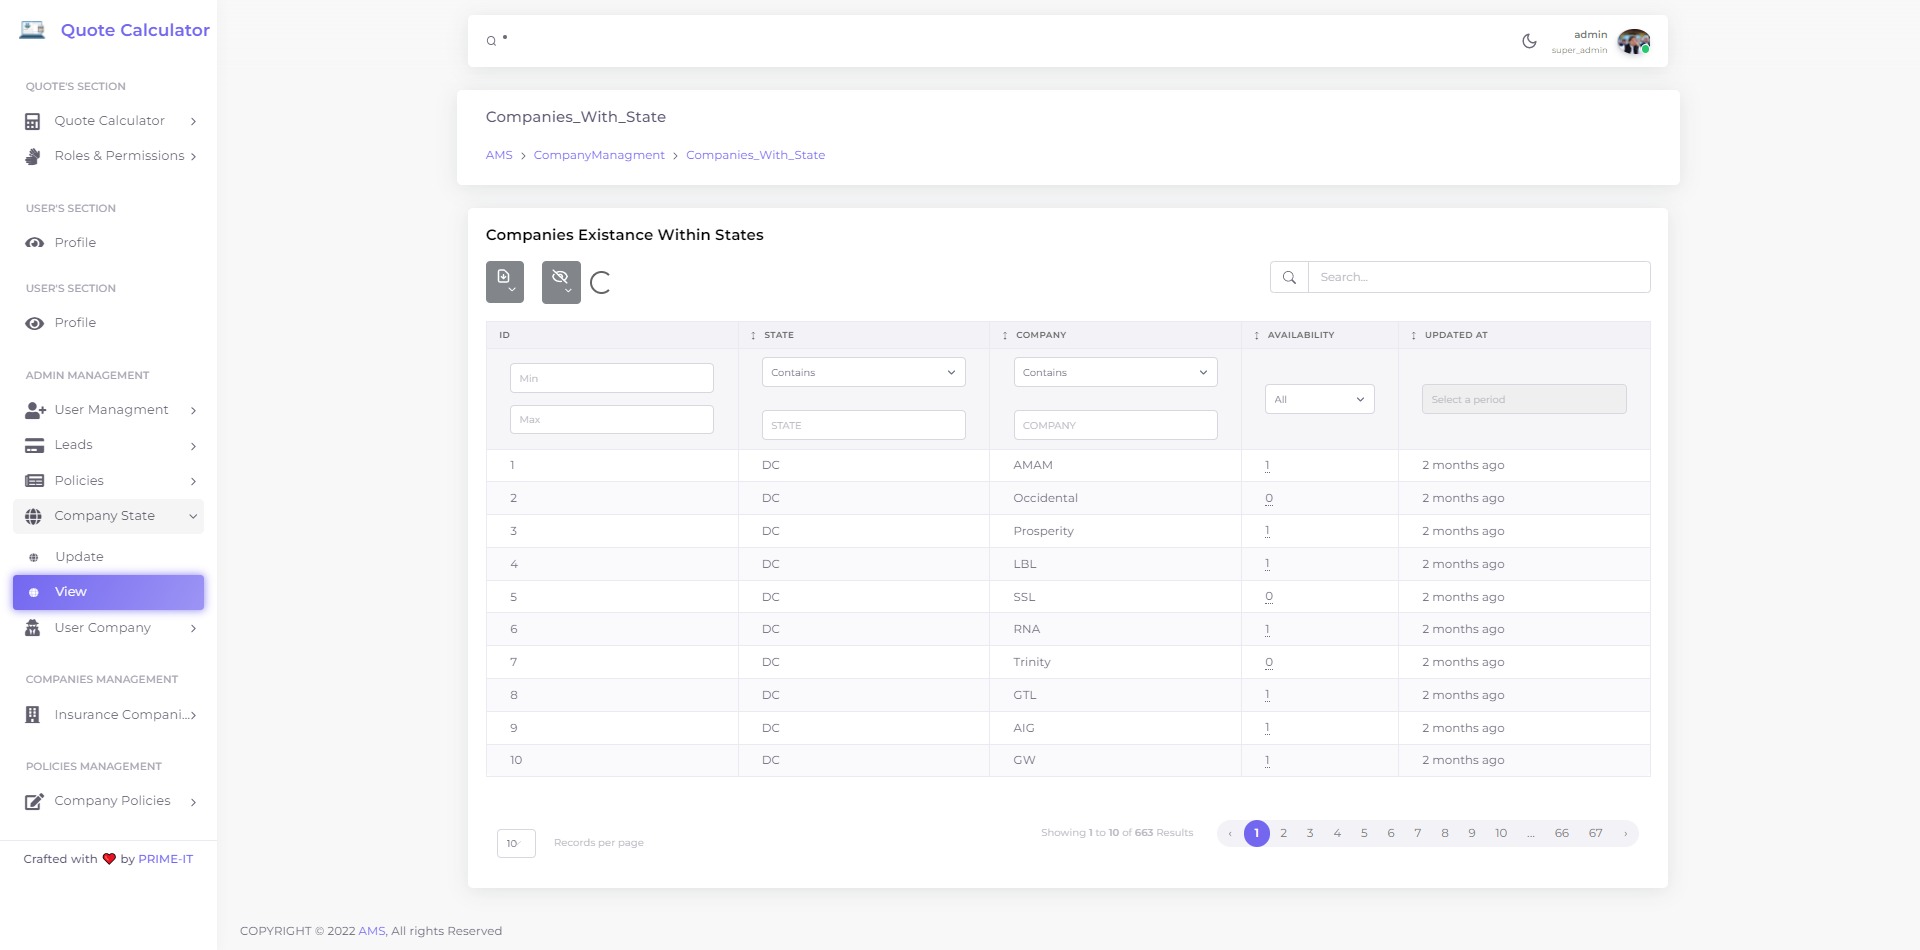Screen dimensions: 1920x950
Task: Open the PRIME-IT footer link
Action: (165, 859)
